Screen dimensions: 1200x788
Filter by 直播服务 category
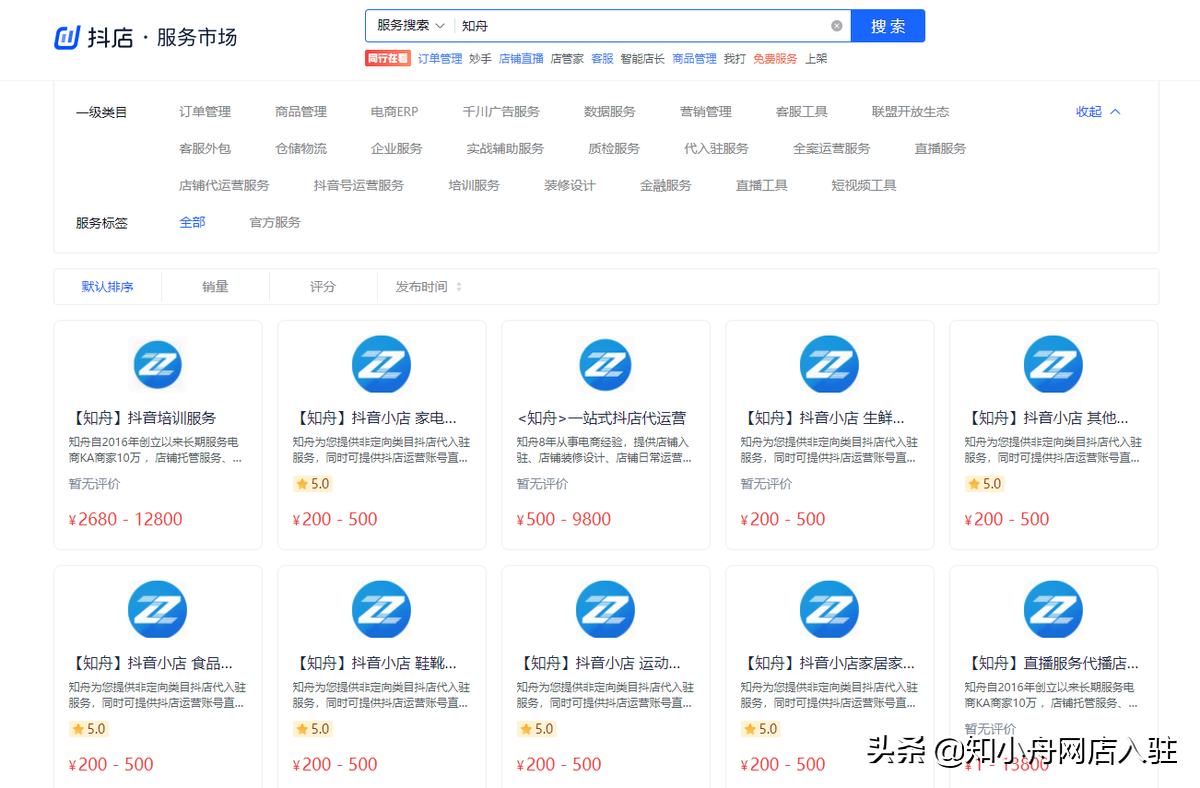[x=941, y=149]
